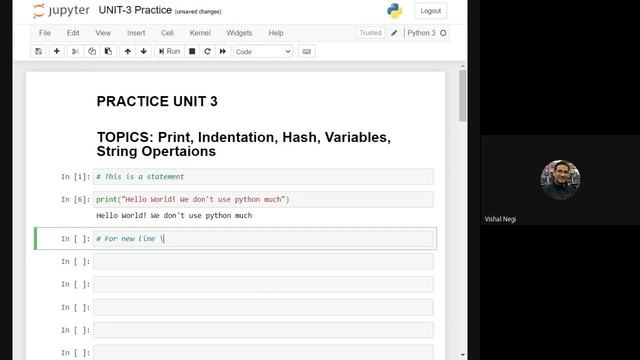
Task: Open the Edit menu
Action: [73, 33]
